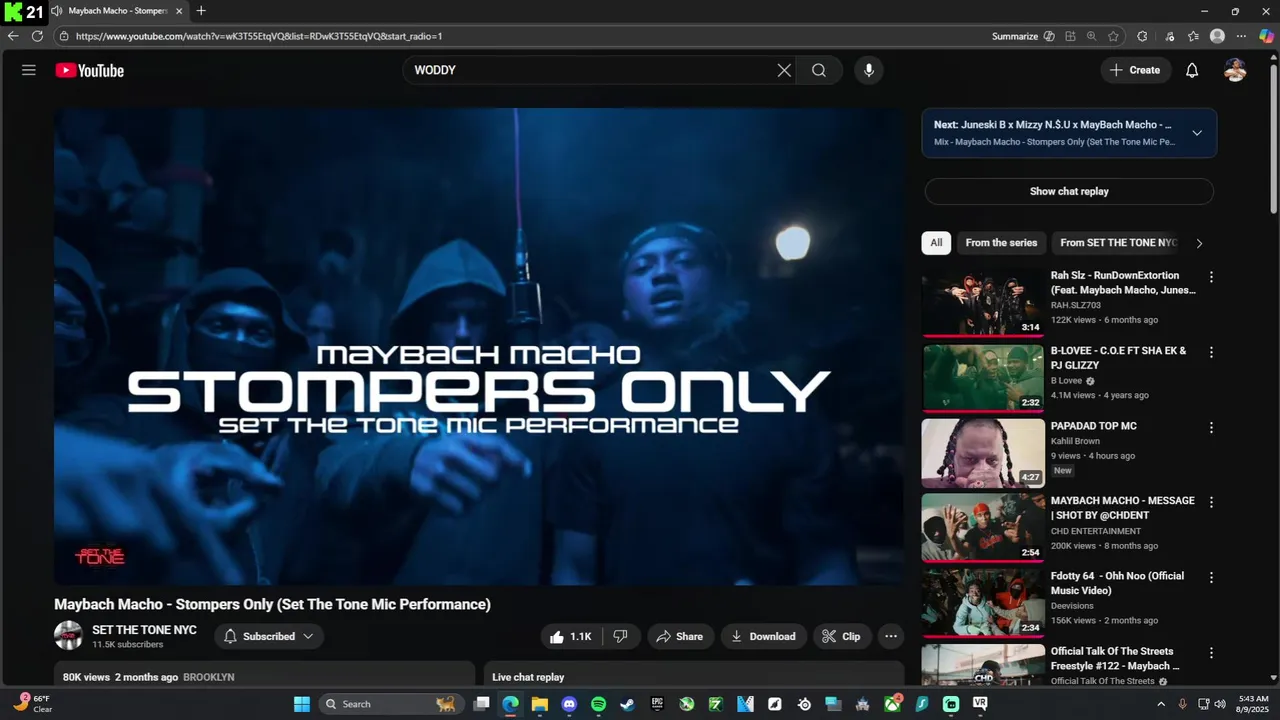The width and height of the screenshot is (1280, 720).
Task: Open B-LOVEE C.O.E video thumbnail
Action: tap(983, 378)
